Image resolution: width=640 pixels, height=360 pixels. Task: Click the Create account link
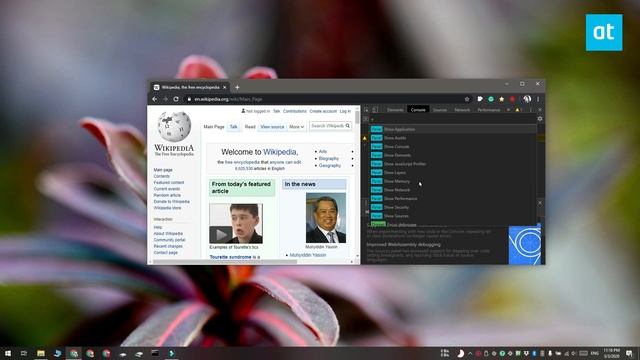point(323,111)
